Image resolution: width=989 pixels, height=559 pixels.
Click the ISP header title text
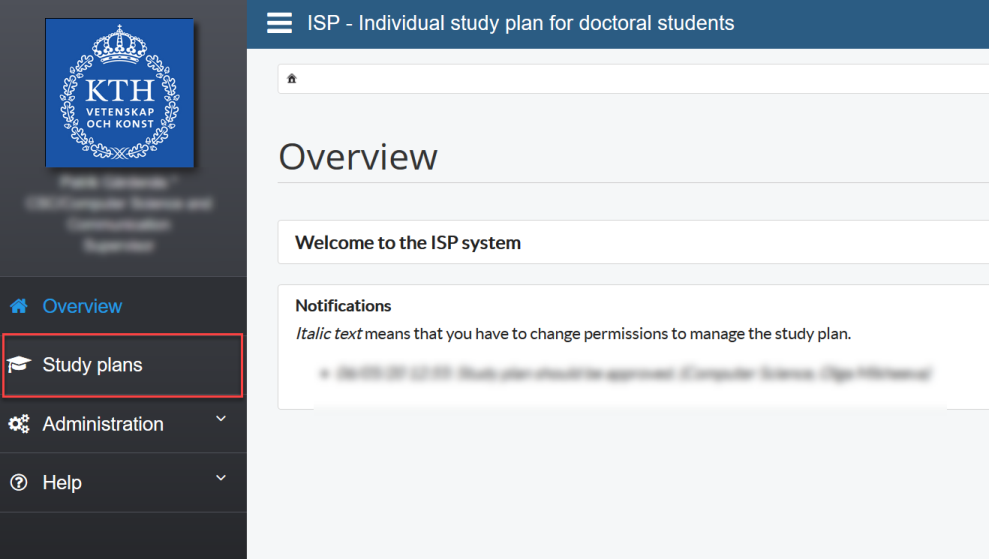[520, 23]
